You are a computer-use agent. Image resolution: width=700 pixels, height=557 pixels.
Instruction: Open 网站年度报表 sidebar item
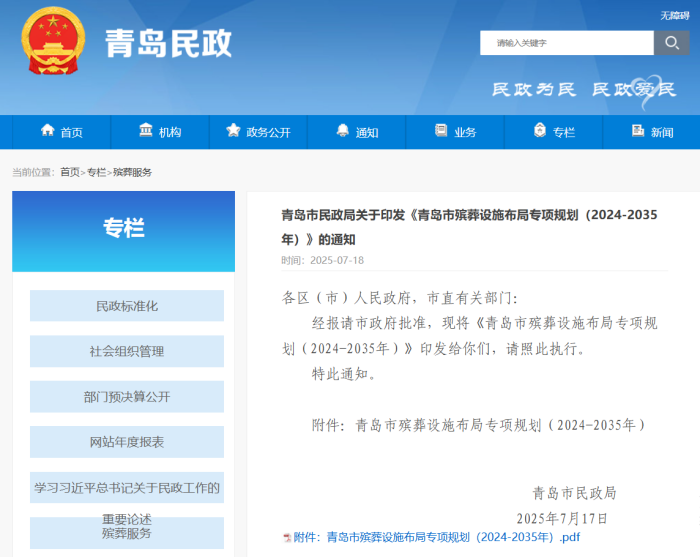(x=127, y=442)
